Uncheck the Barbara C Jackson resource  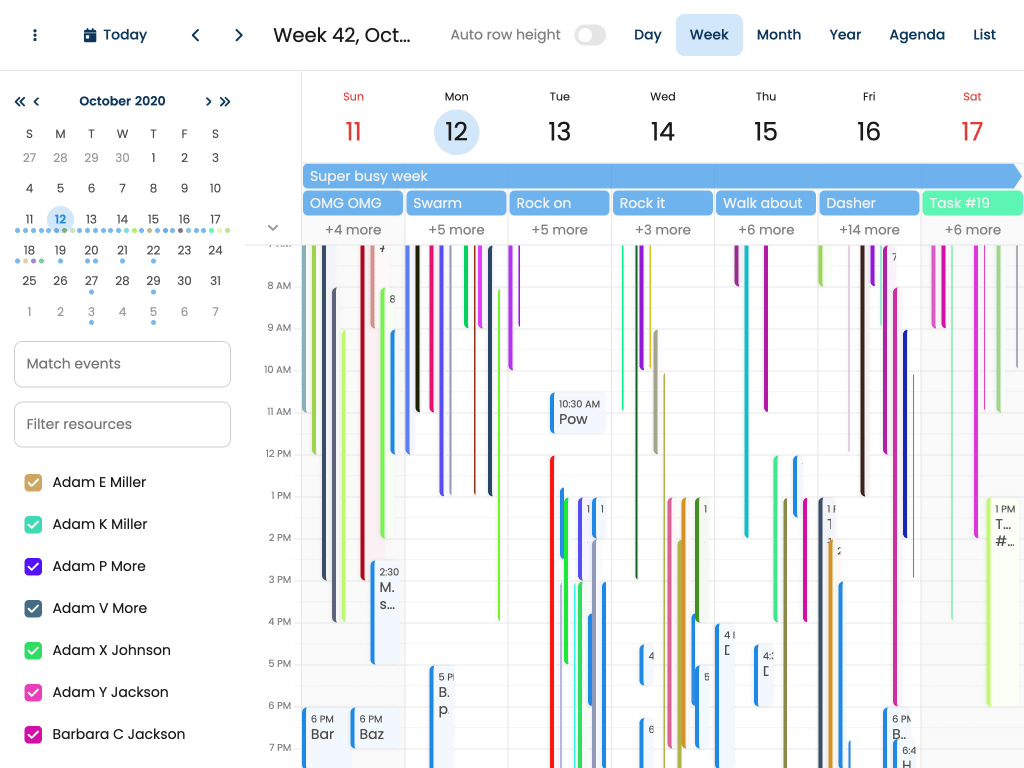click(33, 735)
